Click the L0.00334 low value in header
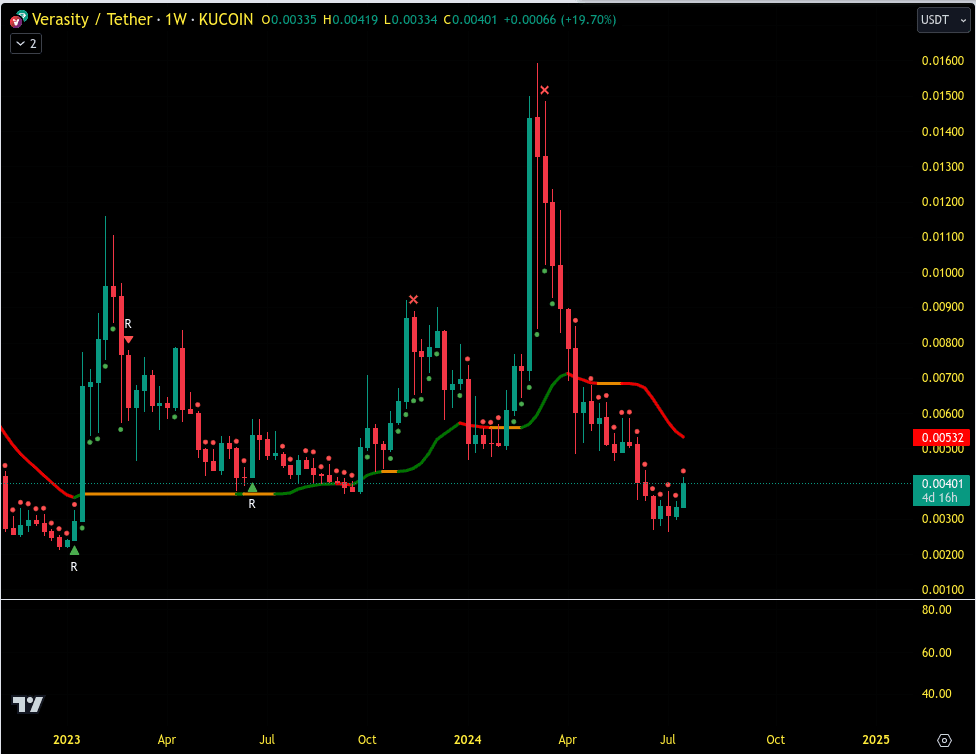Screen dimensions: 976x754 [411, 20]
